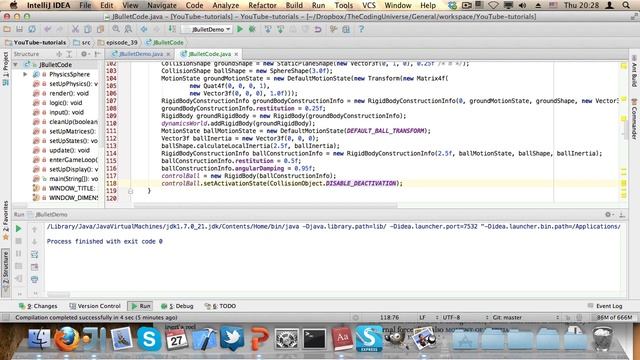Toggle soft-wrap icon in the Run panel
640x360 pixels.
[34, 254]
